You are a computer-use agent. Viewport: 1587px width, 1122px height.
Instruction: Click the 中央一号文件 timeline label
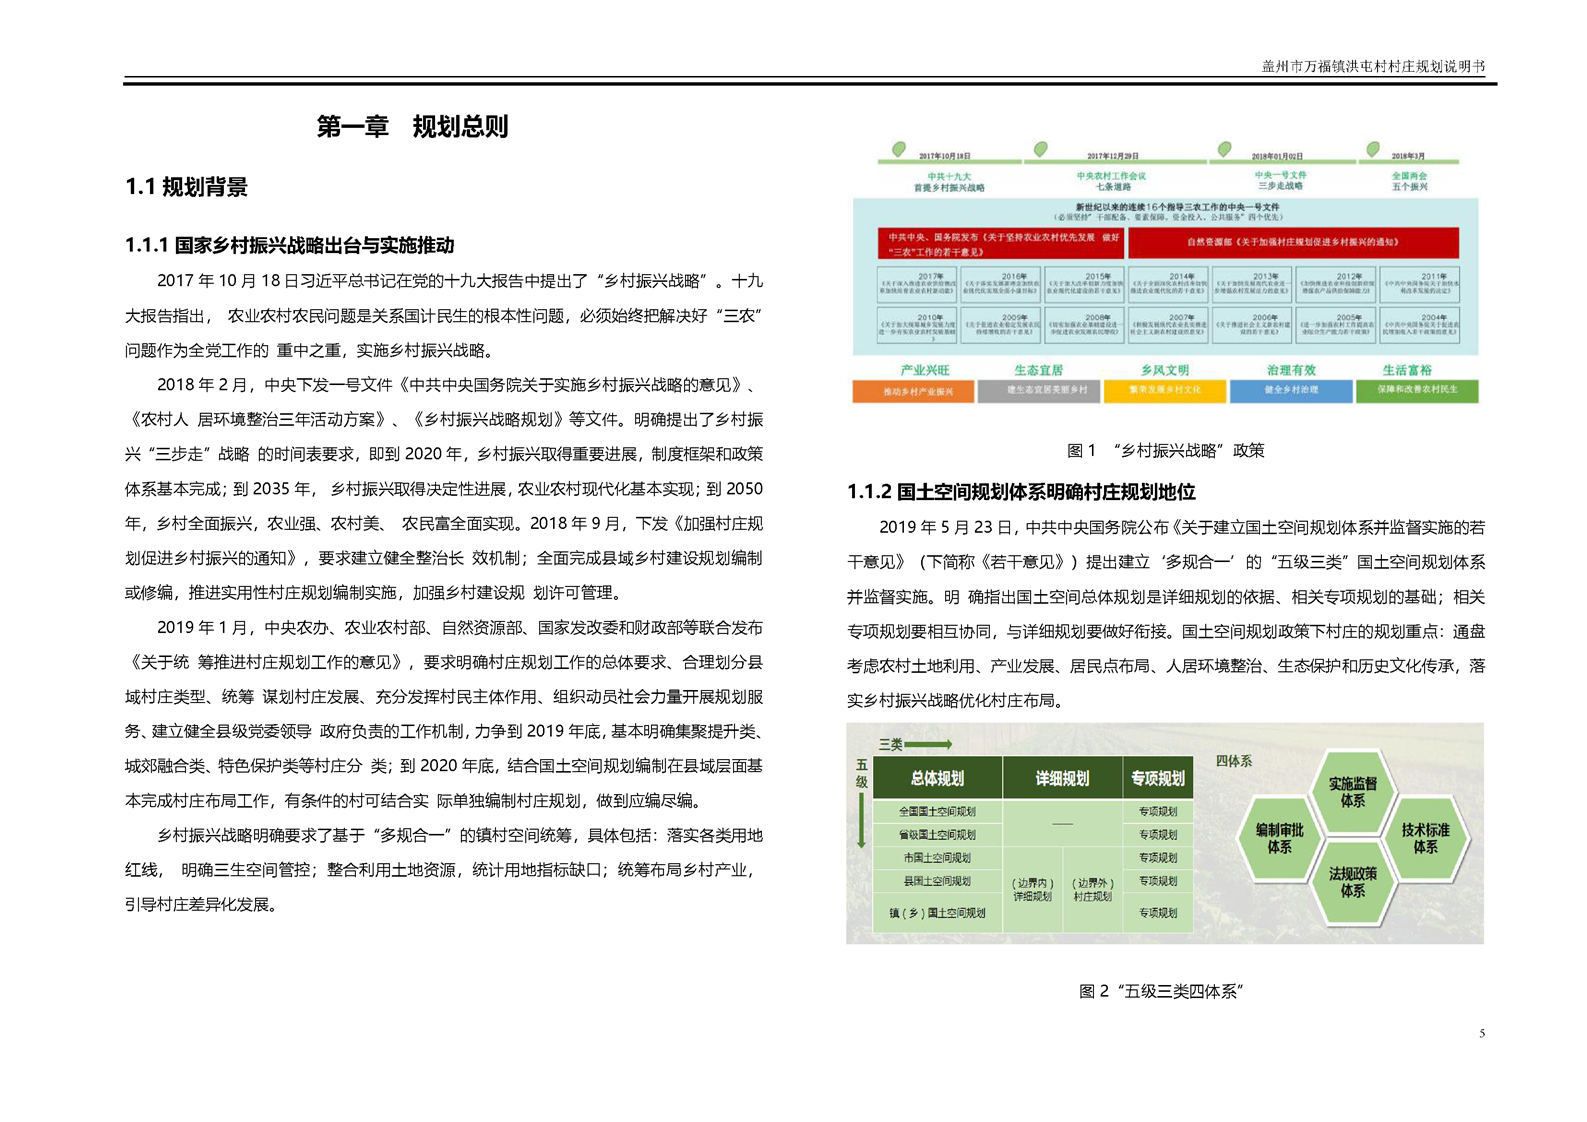click(x=1280, y=175)
